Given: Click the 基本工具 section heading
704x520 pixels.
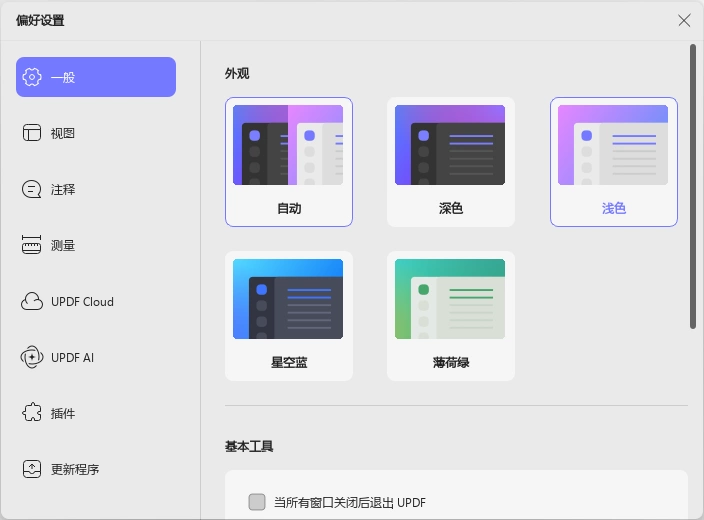Looking at the screenshot, I should [249, 446].
